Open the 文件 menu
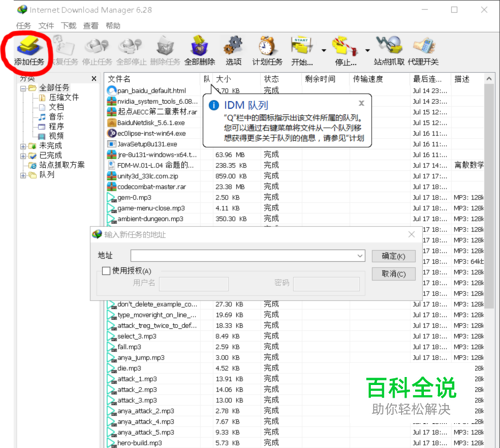Screen dimensions: 500x448 [46, 26]
